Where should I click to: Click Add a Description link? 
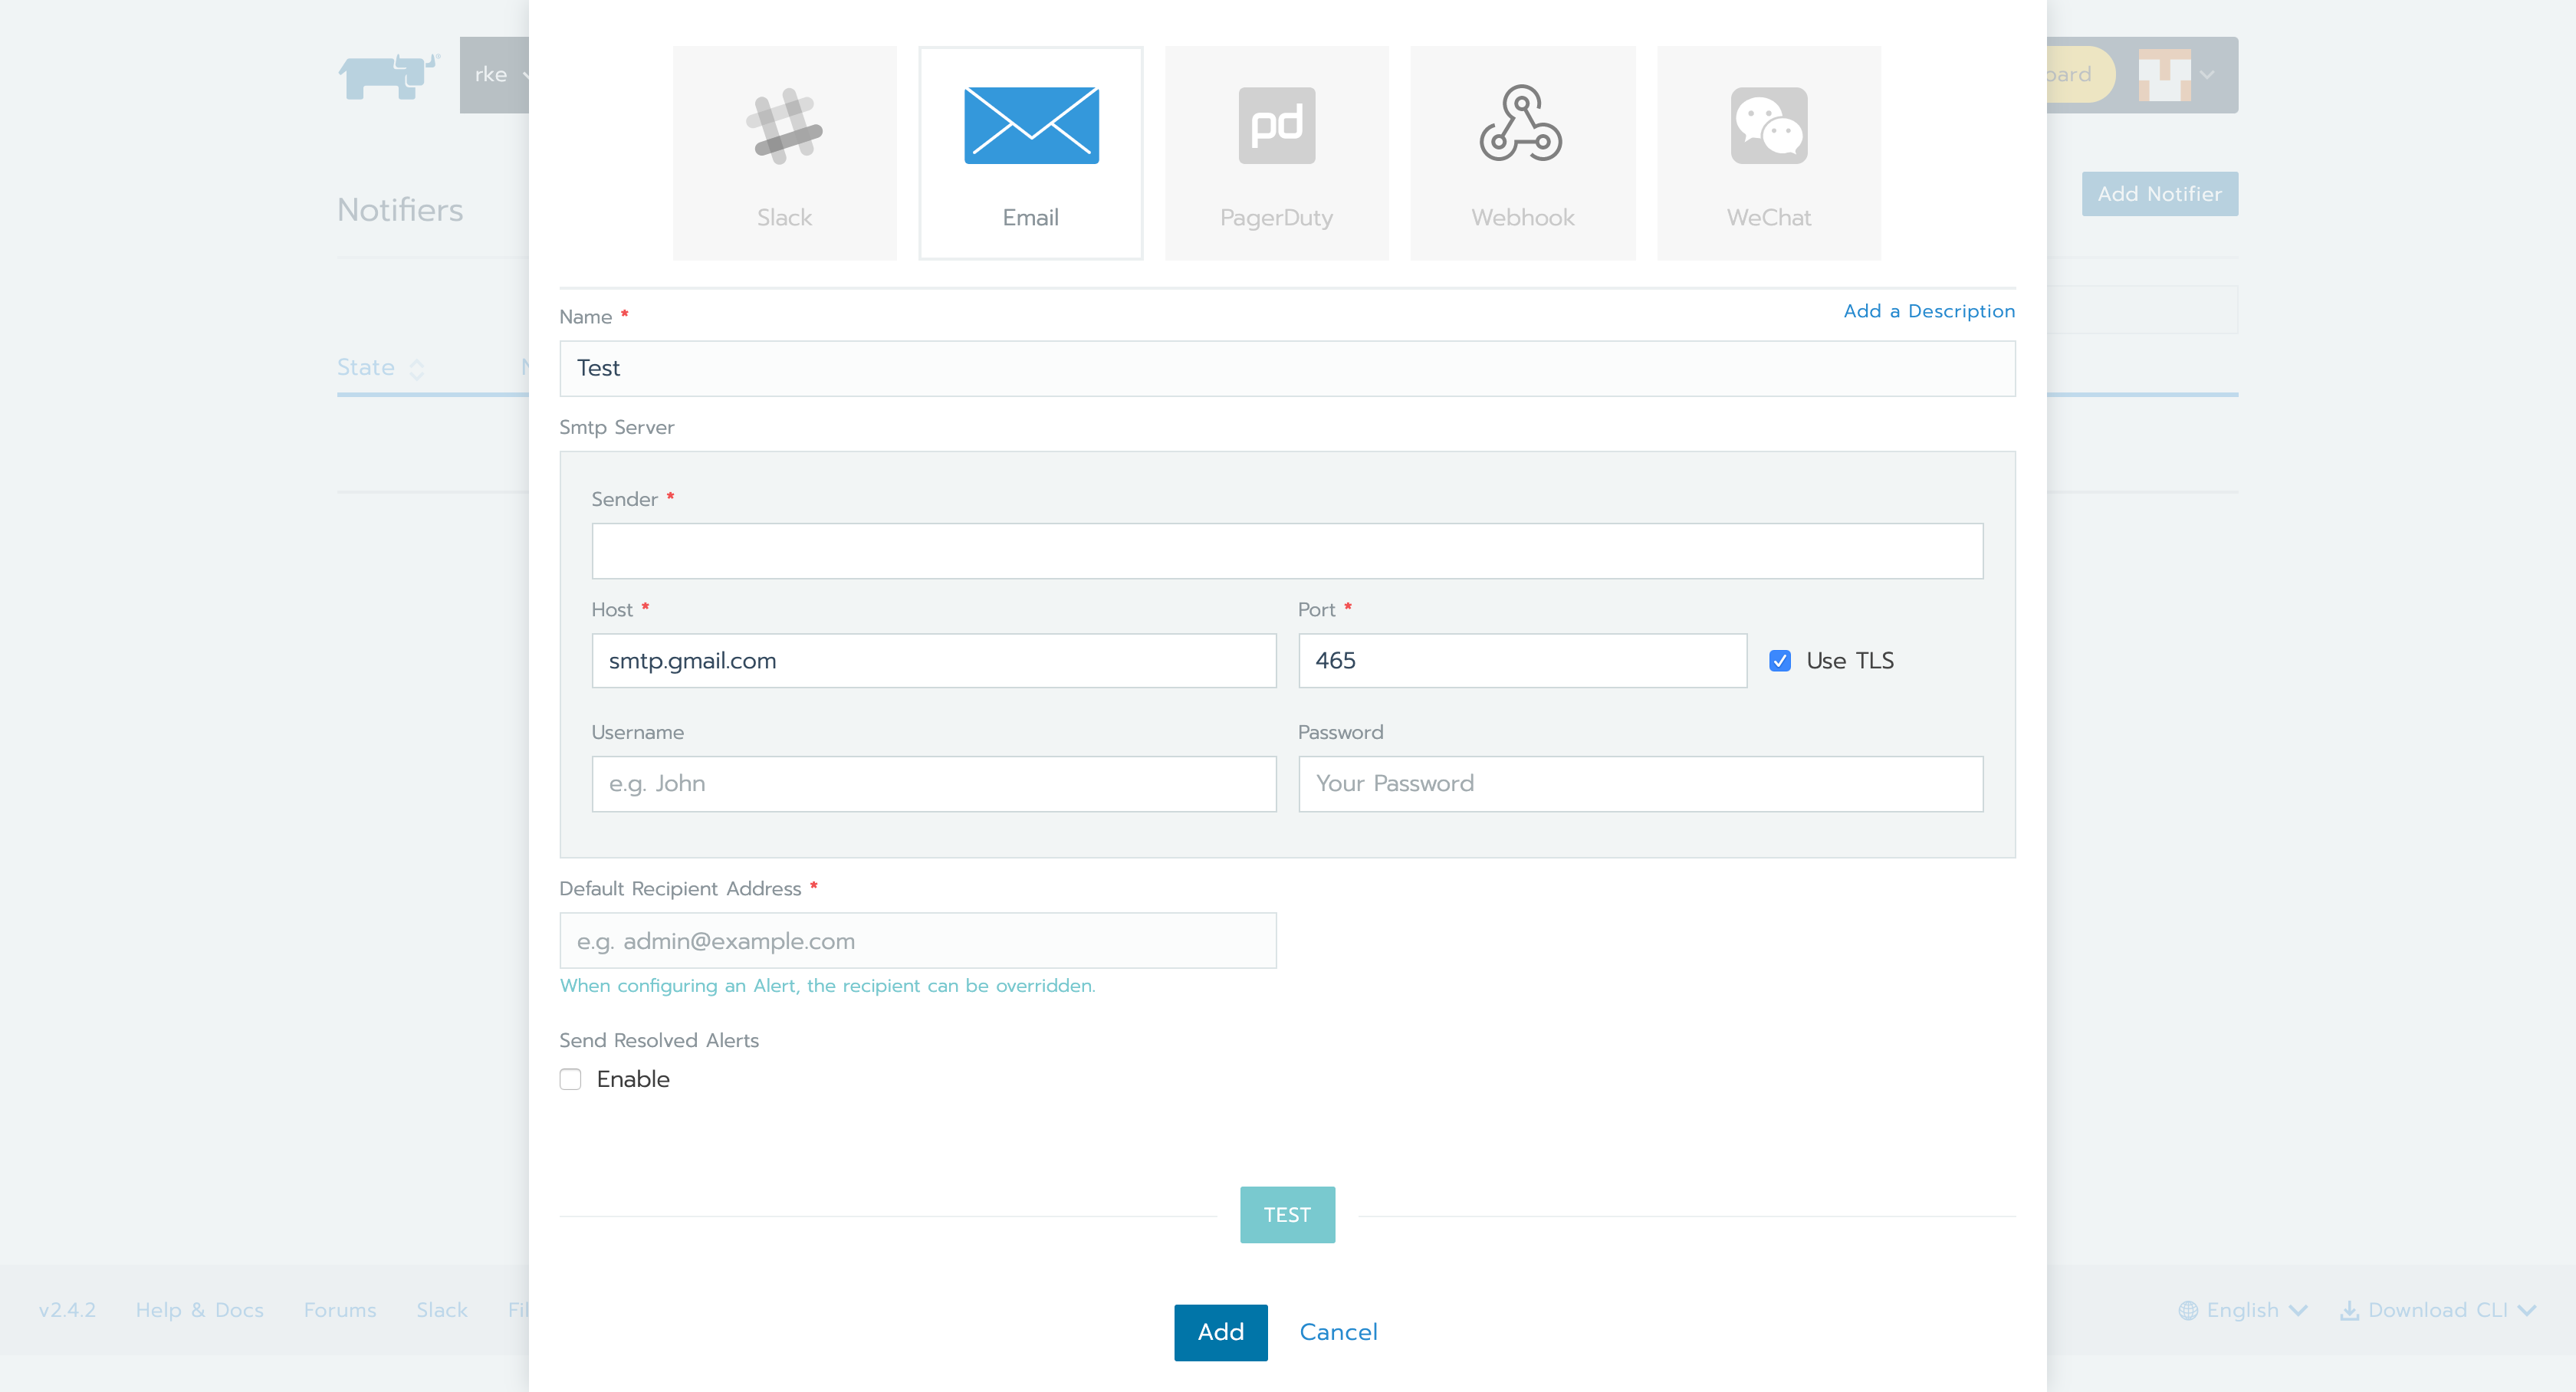click(1928, 311)
